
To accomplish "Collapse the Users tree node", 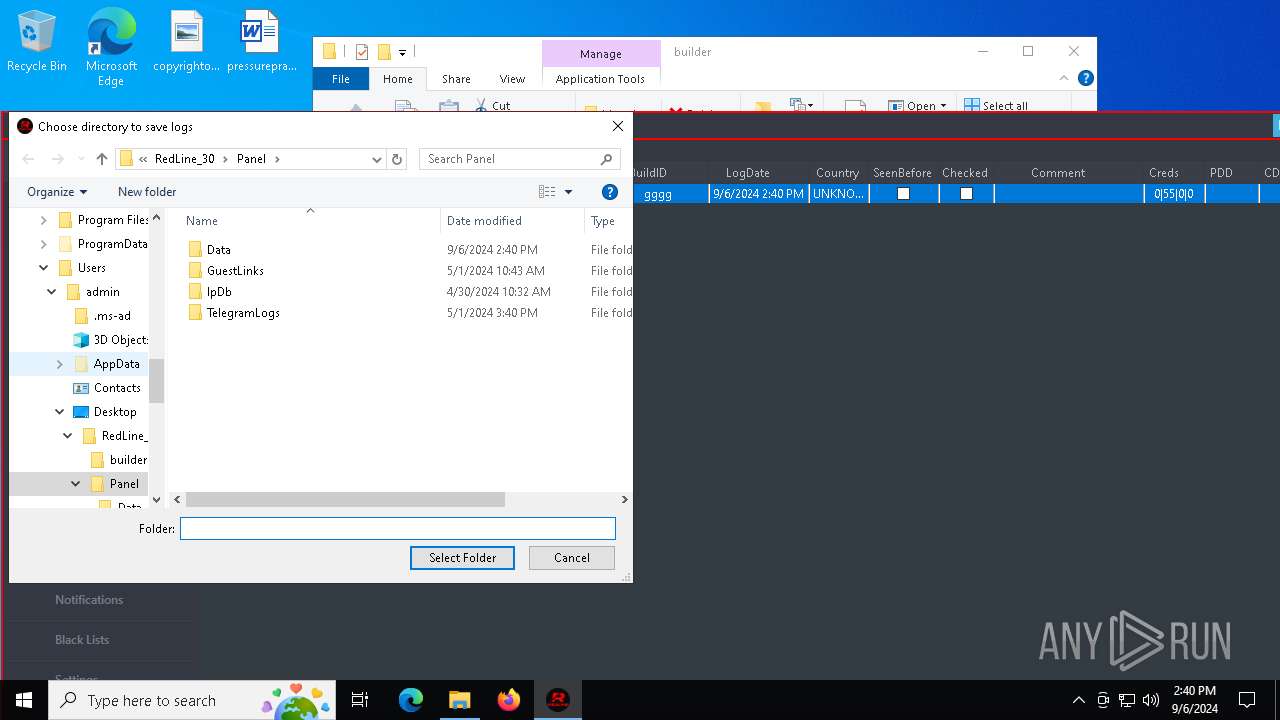I will coord(43,268).
